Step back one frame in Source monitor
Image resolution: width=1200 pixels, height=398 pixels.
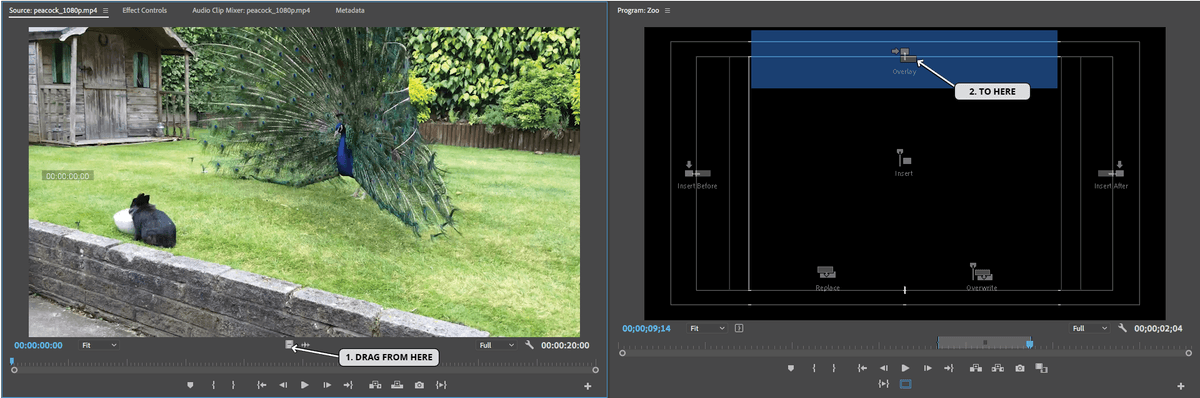[x=283, y=384]
